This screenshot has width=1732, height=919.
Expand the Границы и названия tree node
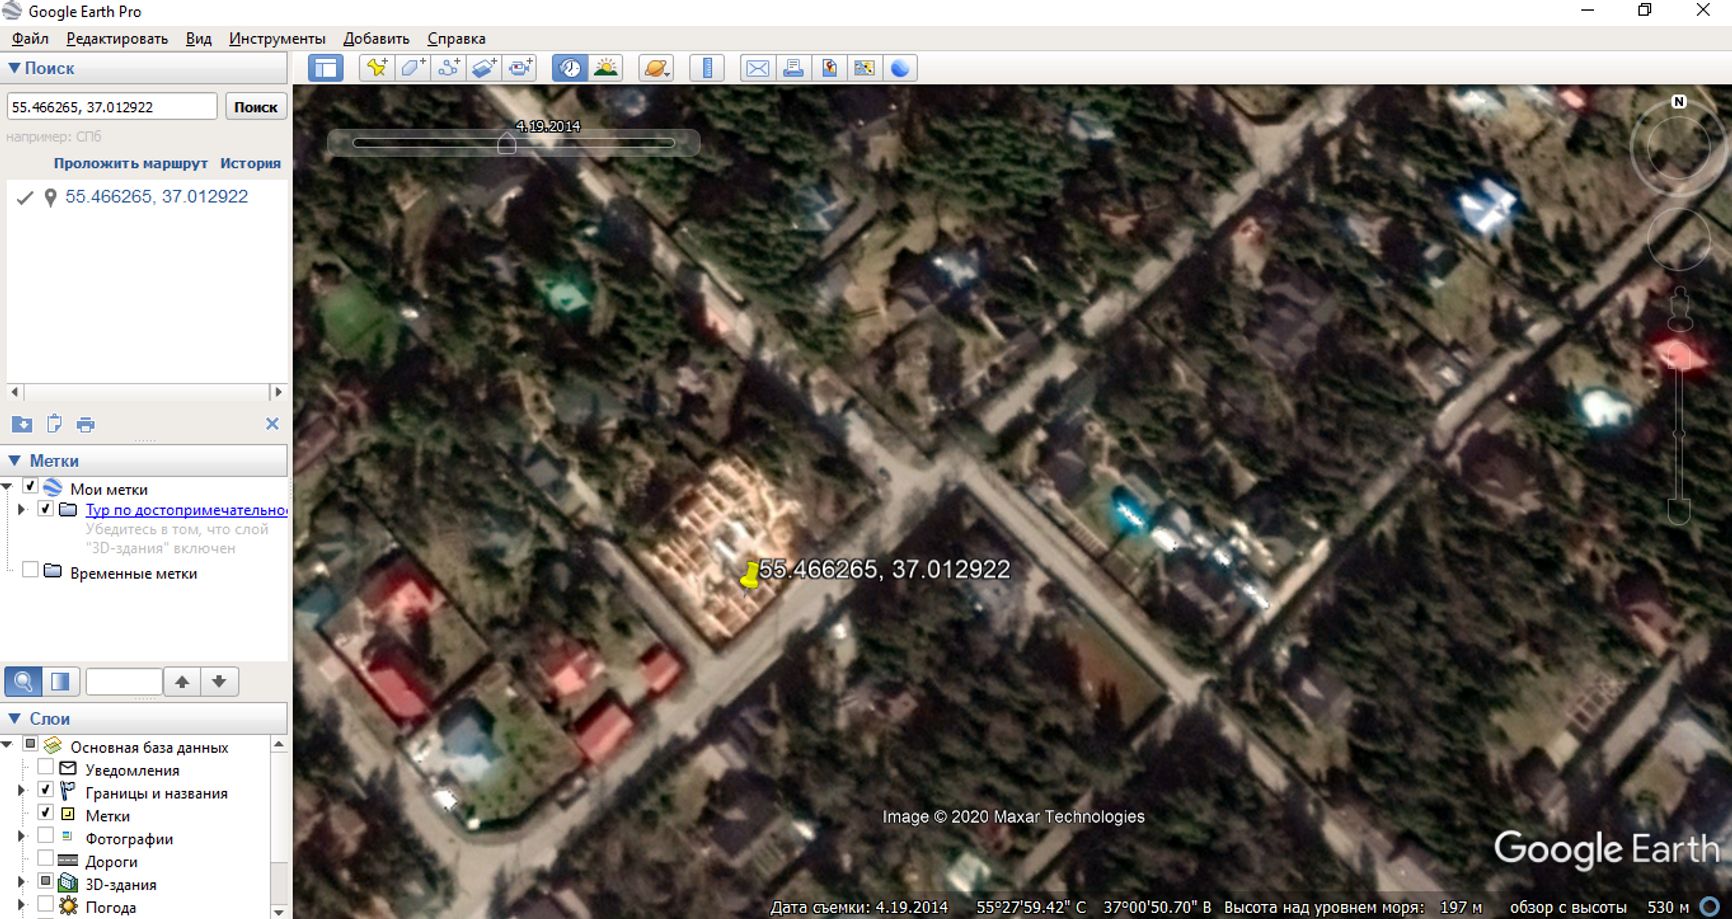tap(21, 792)
